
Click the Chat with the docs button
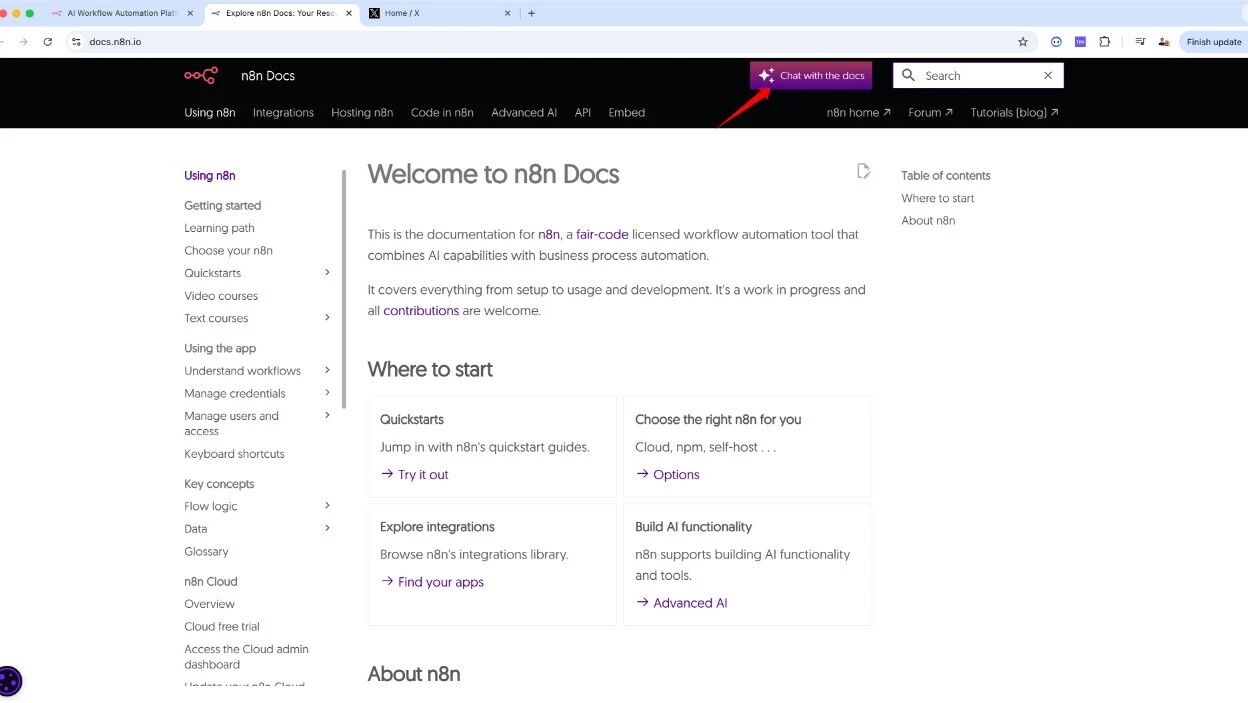click(811, 76)
